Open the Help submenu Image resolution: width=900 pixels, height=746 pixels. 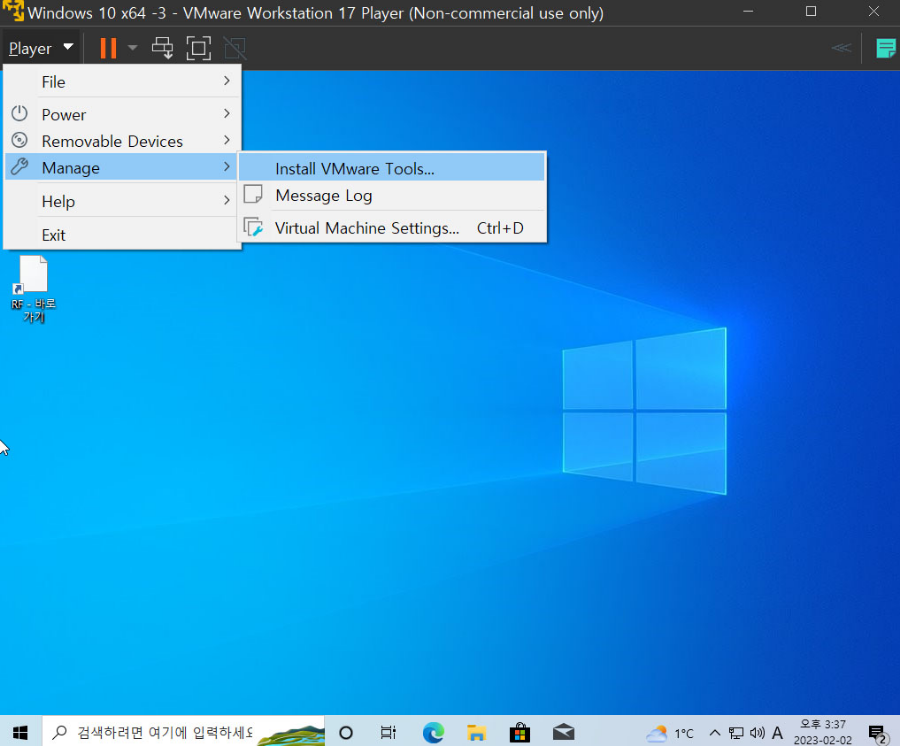coord(122,201)
